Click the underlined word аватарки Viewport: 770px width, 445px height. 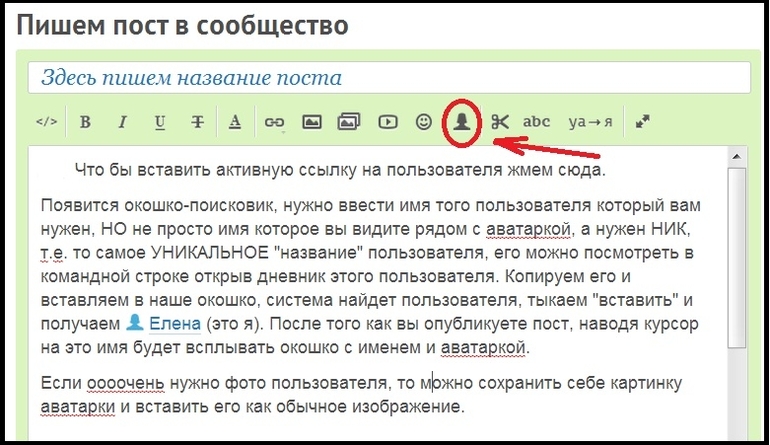click(78, 407)
